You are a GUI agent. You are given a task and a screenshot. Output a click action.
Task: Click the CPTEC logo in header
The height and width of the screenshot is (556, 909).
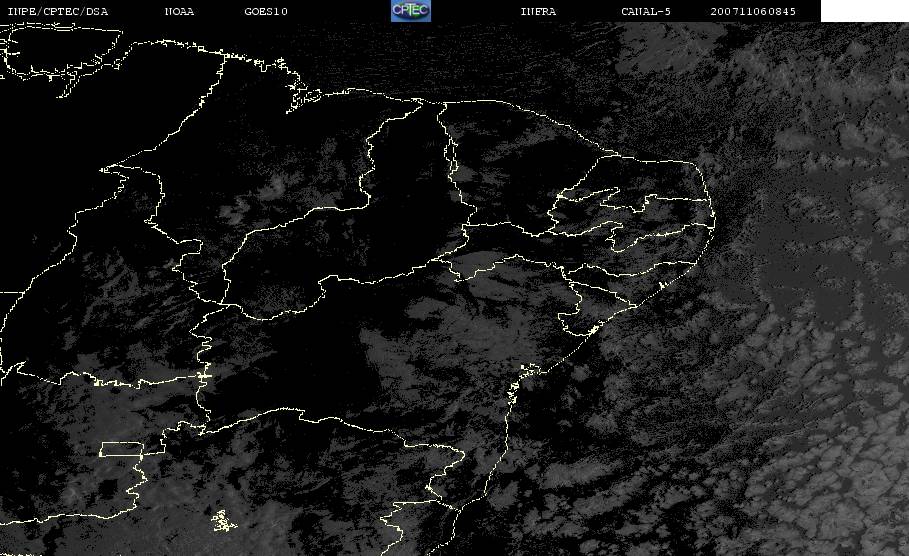coord(410,11)
